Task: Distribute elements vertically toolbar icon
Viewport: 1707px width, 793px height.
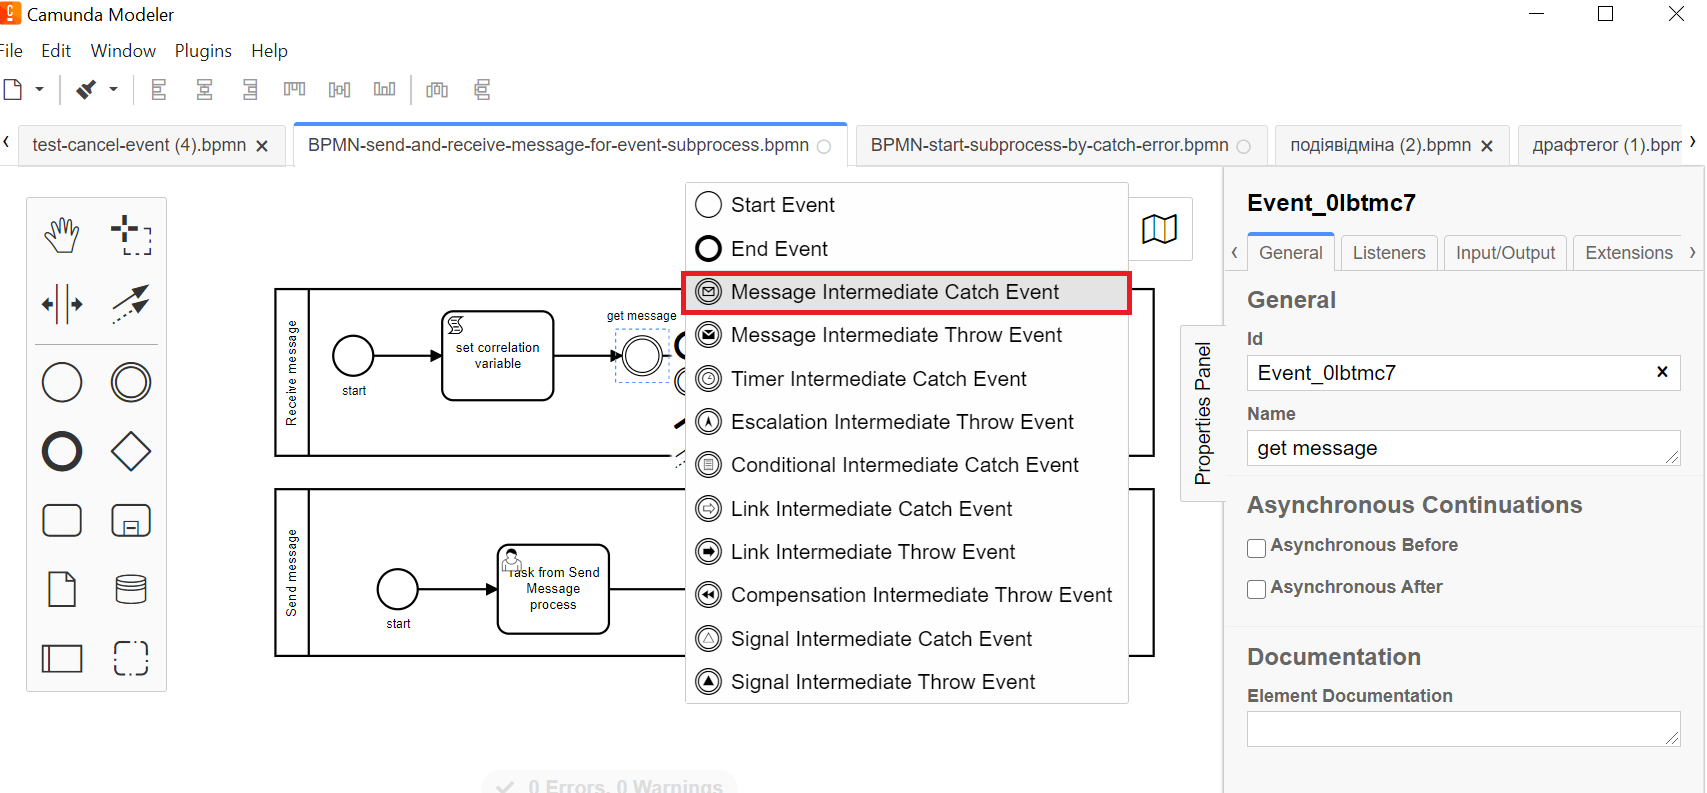Action: 482,90
